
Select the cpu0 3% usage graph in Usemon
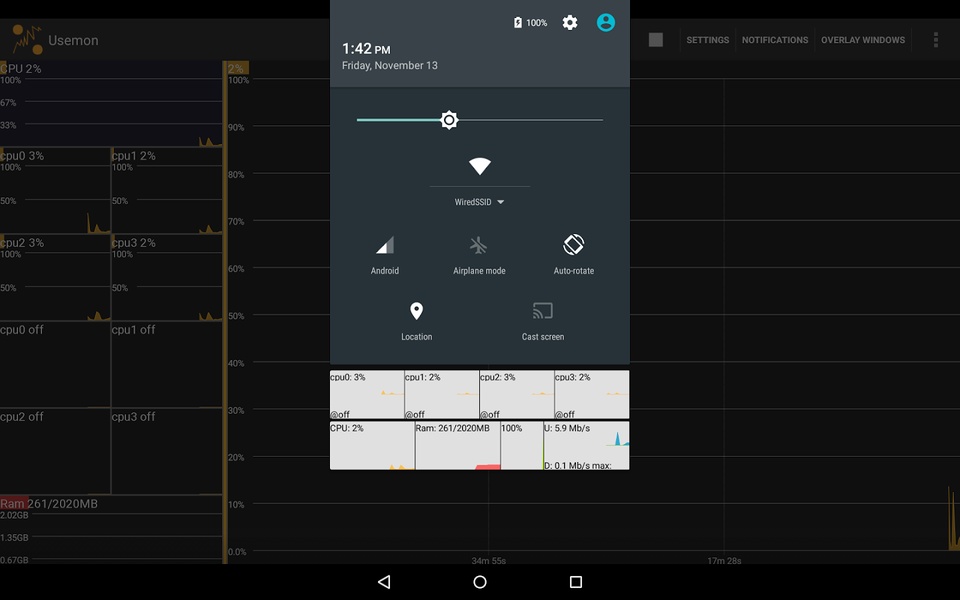(55, 191)
